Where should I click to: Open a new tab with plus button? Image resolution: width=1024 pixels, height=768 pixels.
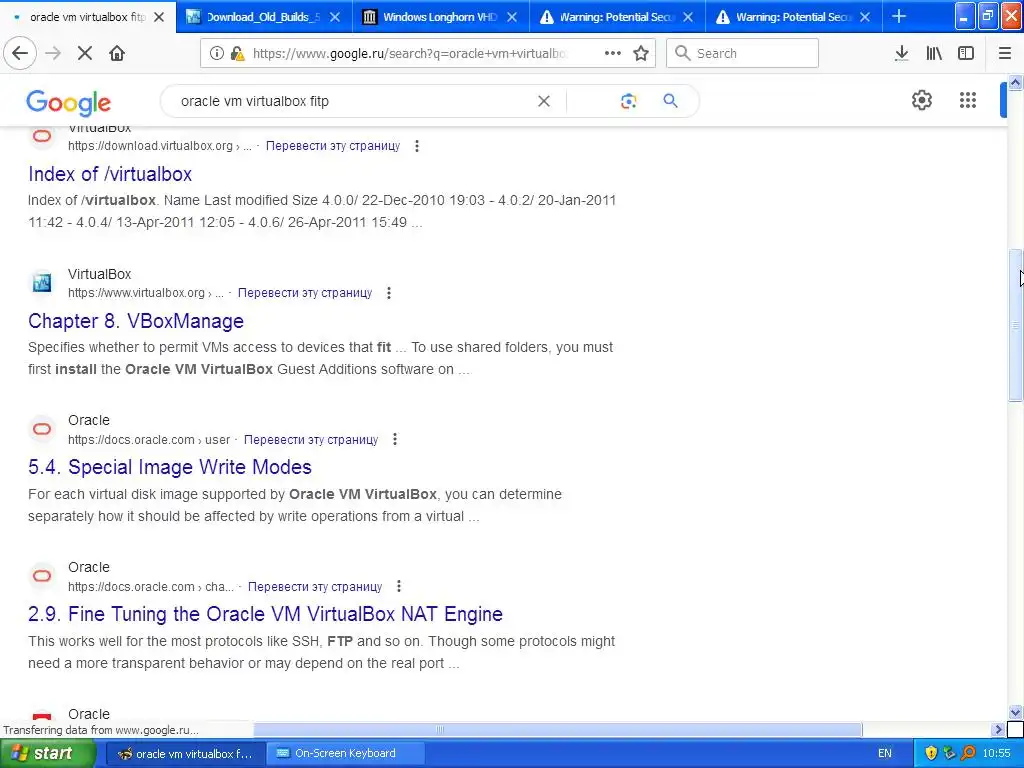(x=899, y=16)
